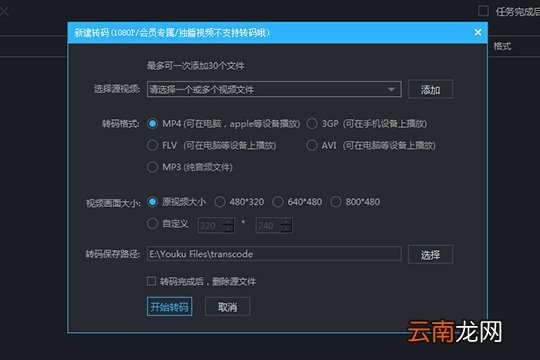
Task: Click the width stepper arrows
Action: pyautogui.click(x=228, y=226)
